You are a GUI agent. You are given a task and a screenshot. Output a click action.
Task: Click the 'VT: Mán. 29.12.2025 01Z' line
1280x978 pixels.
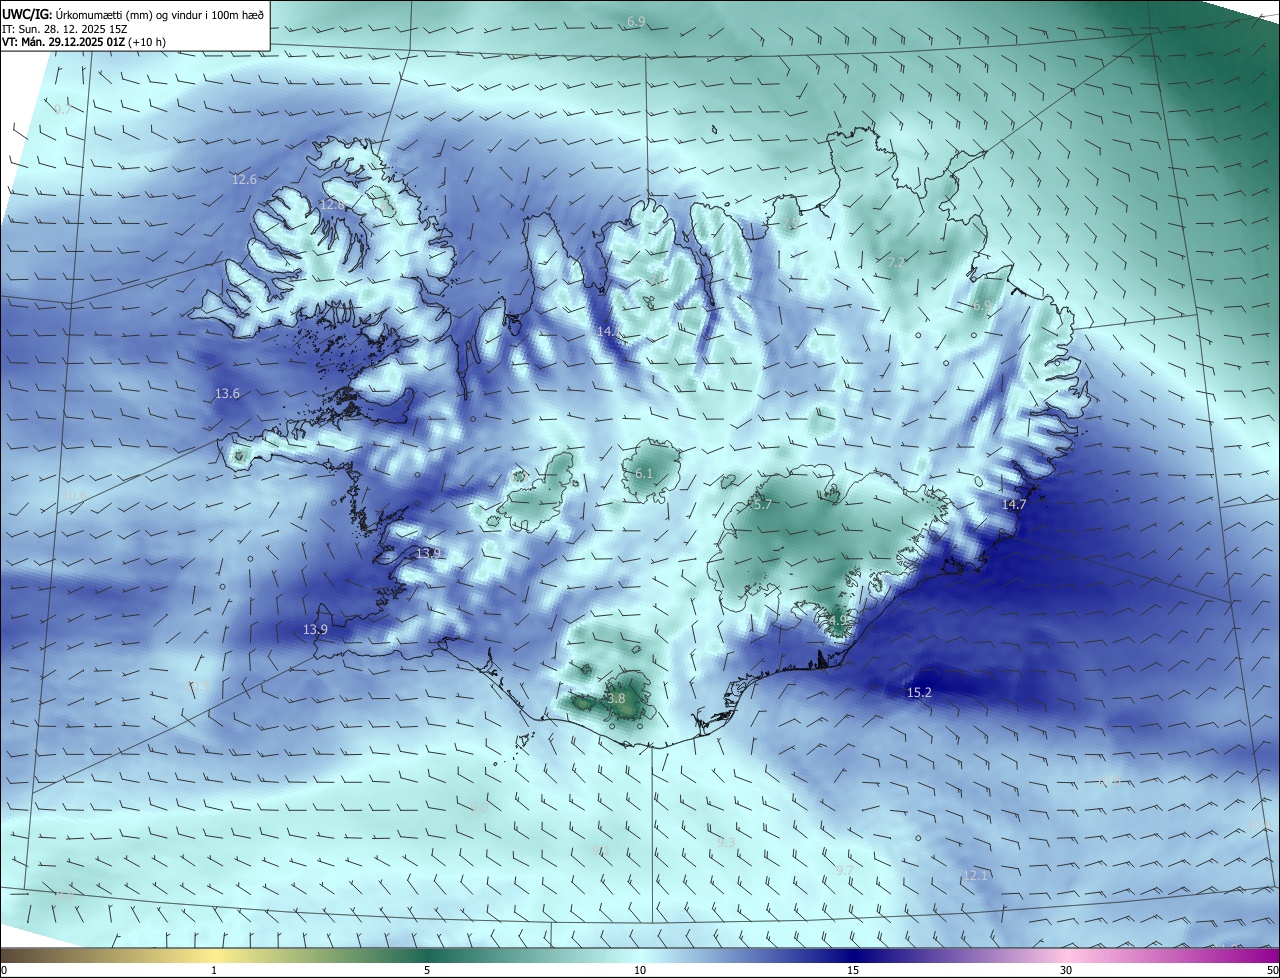[65, 42]
